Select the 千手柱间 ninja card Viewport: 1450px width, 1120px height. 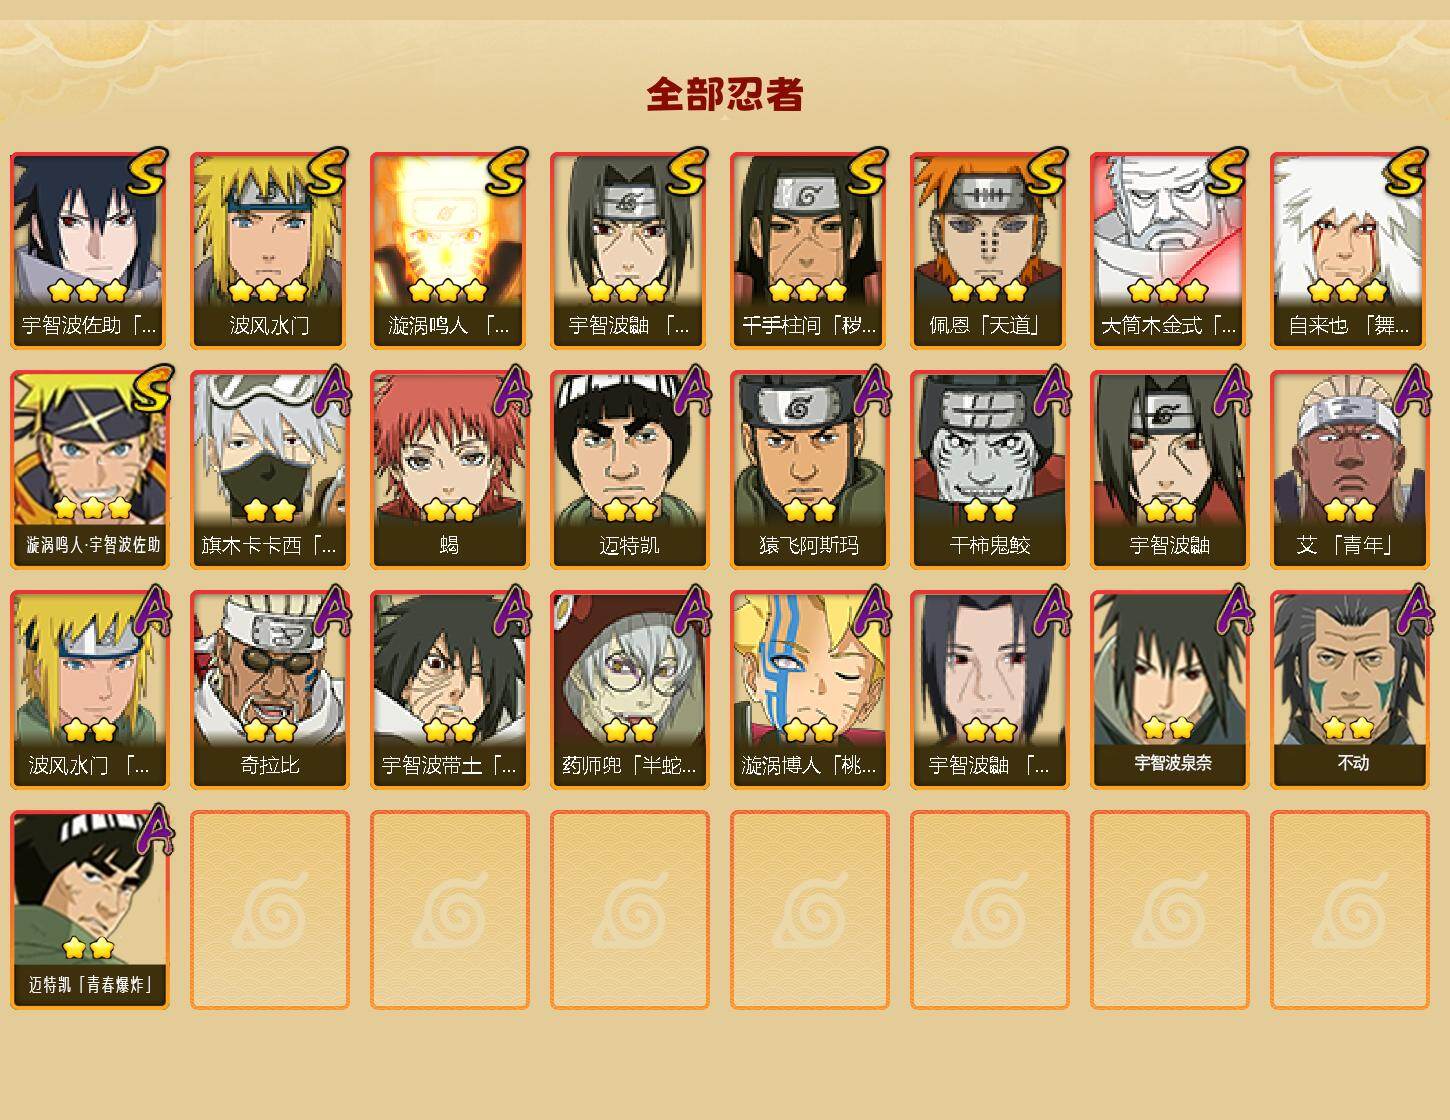810,250
